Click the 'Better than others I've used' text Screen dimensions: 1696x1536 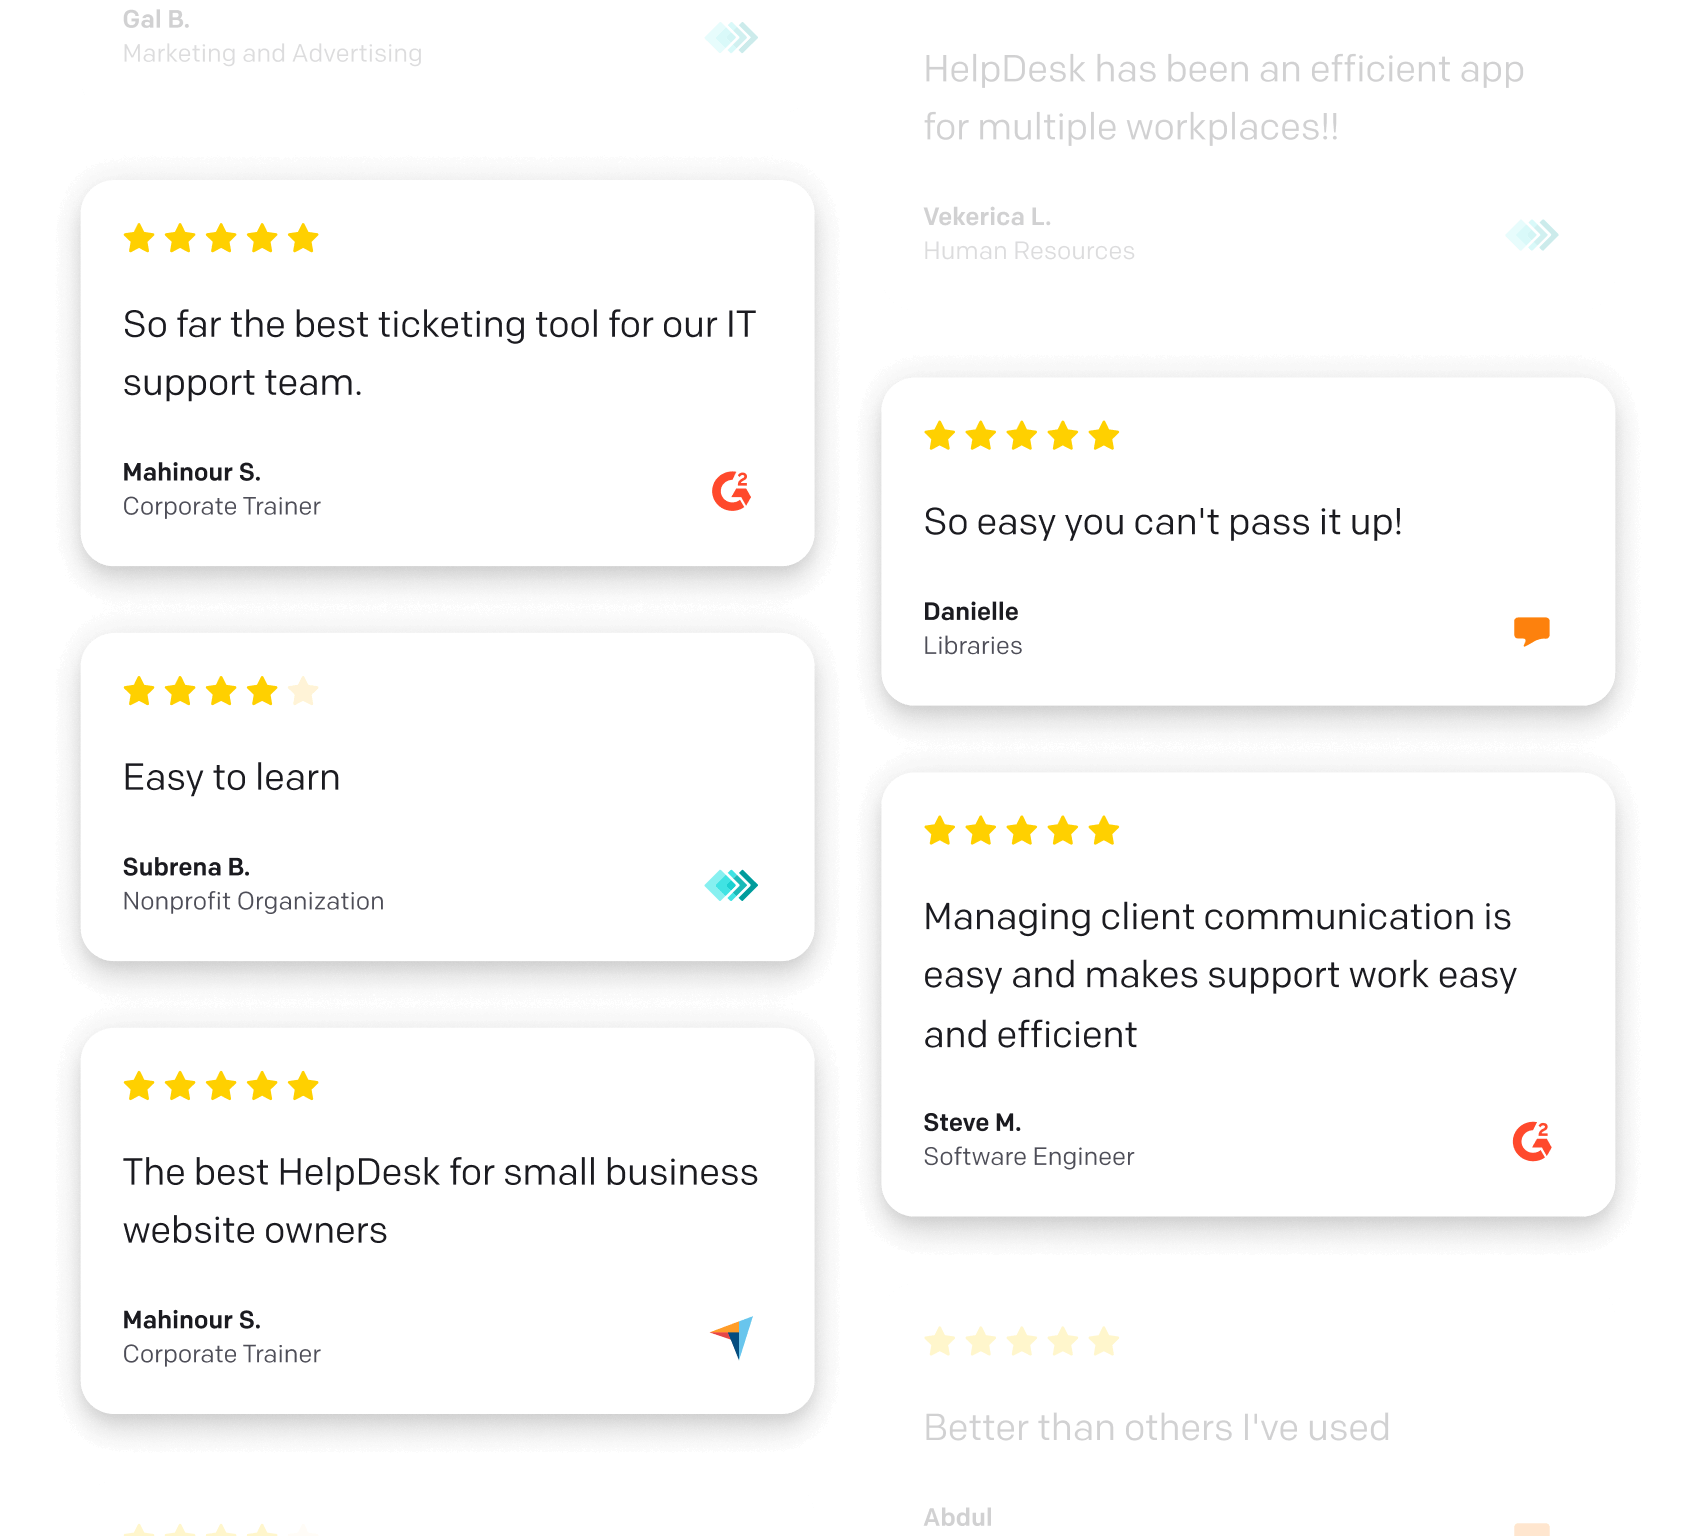pyautogui.click(x=1156, y=1427)
